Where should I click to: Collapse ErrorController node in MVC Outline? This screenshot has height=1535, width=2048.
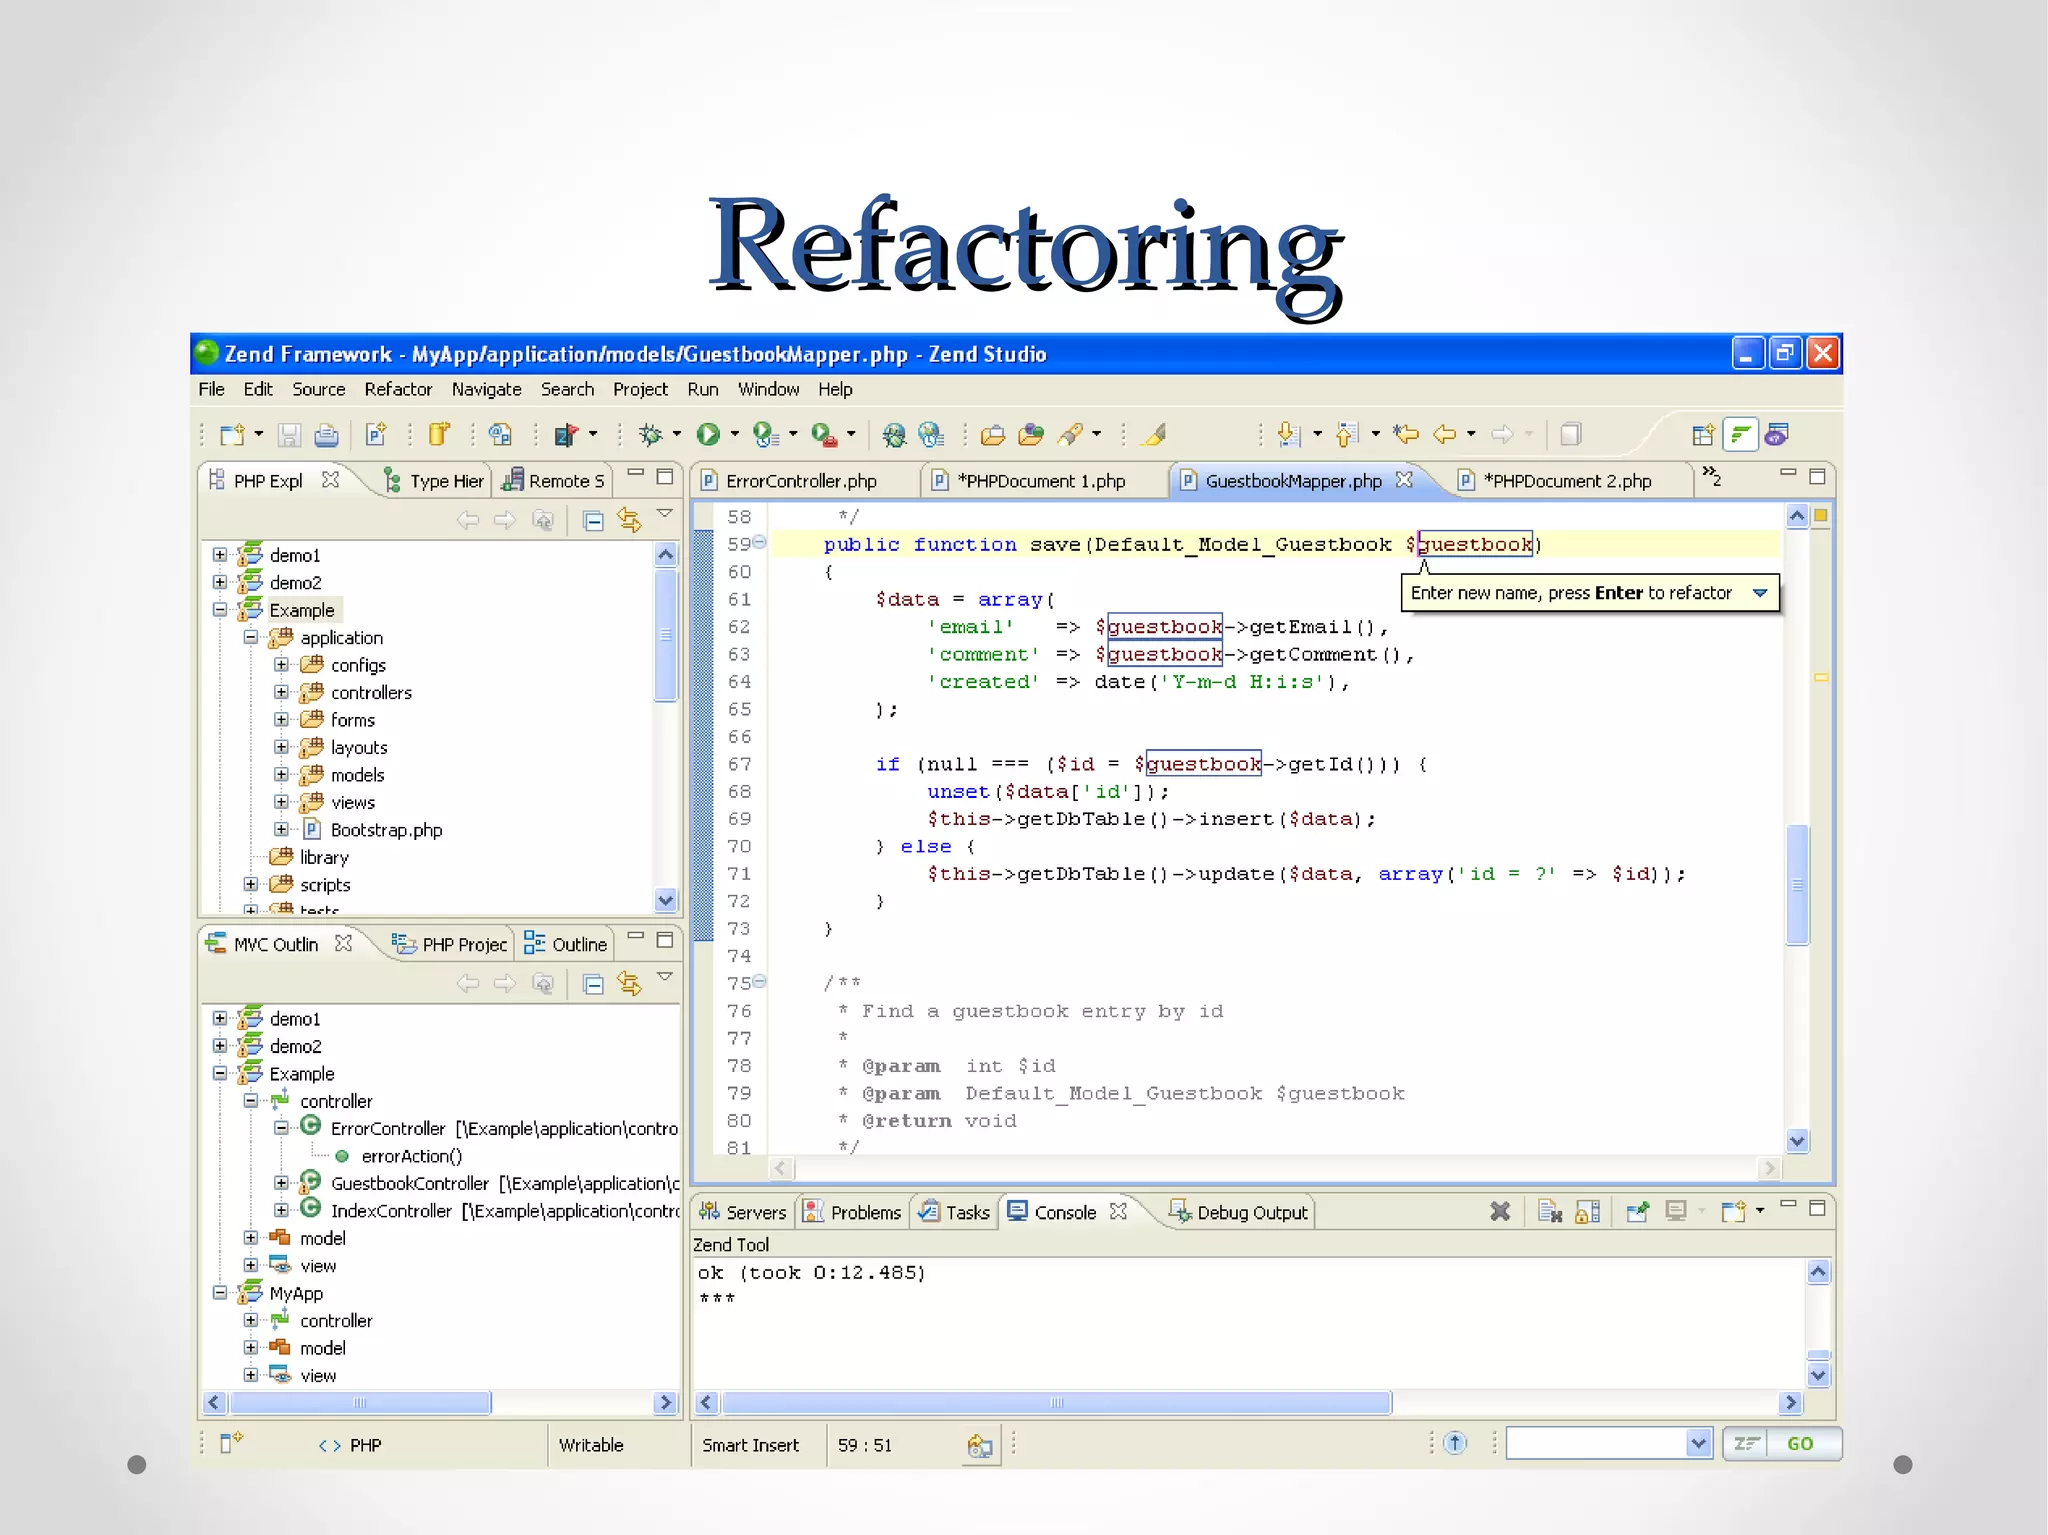pos(282,1127)
